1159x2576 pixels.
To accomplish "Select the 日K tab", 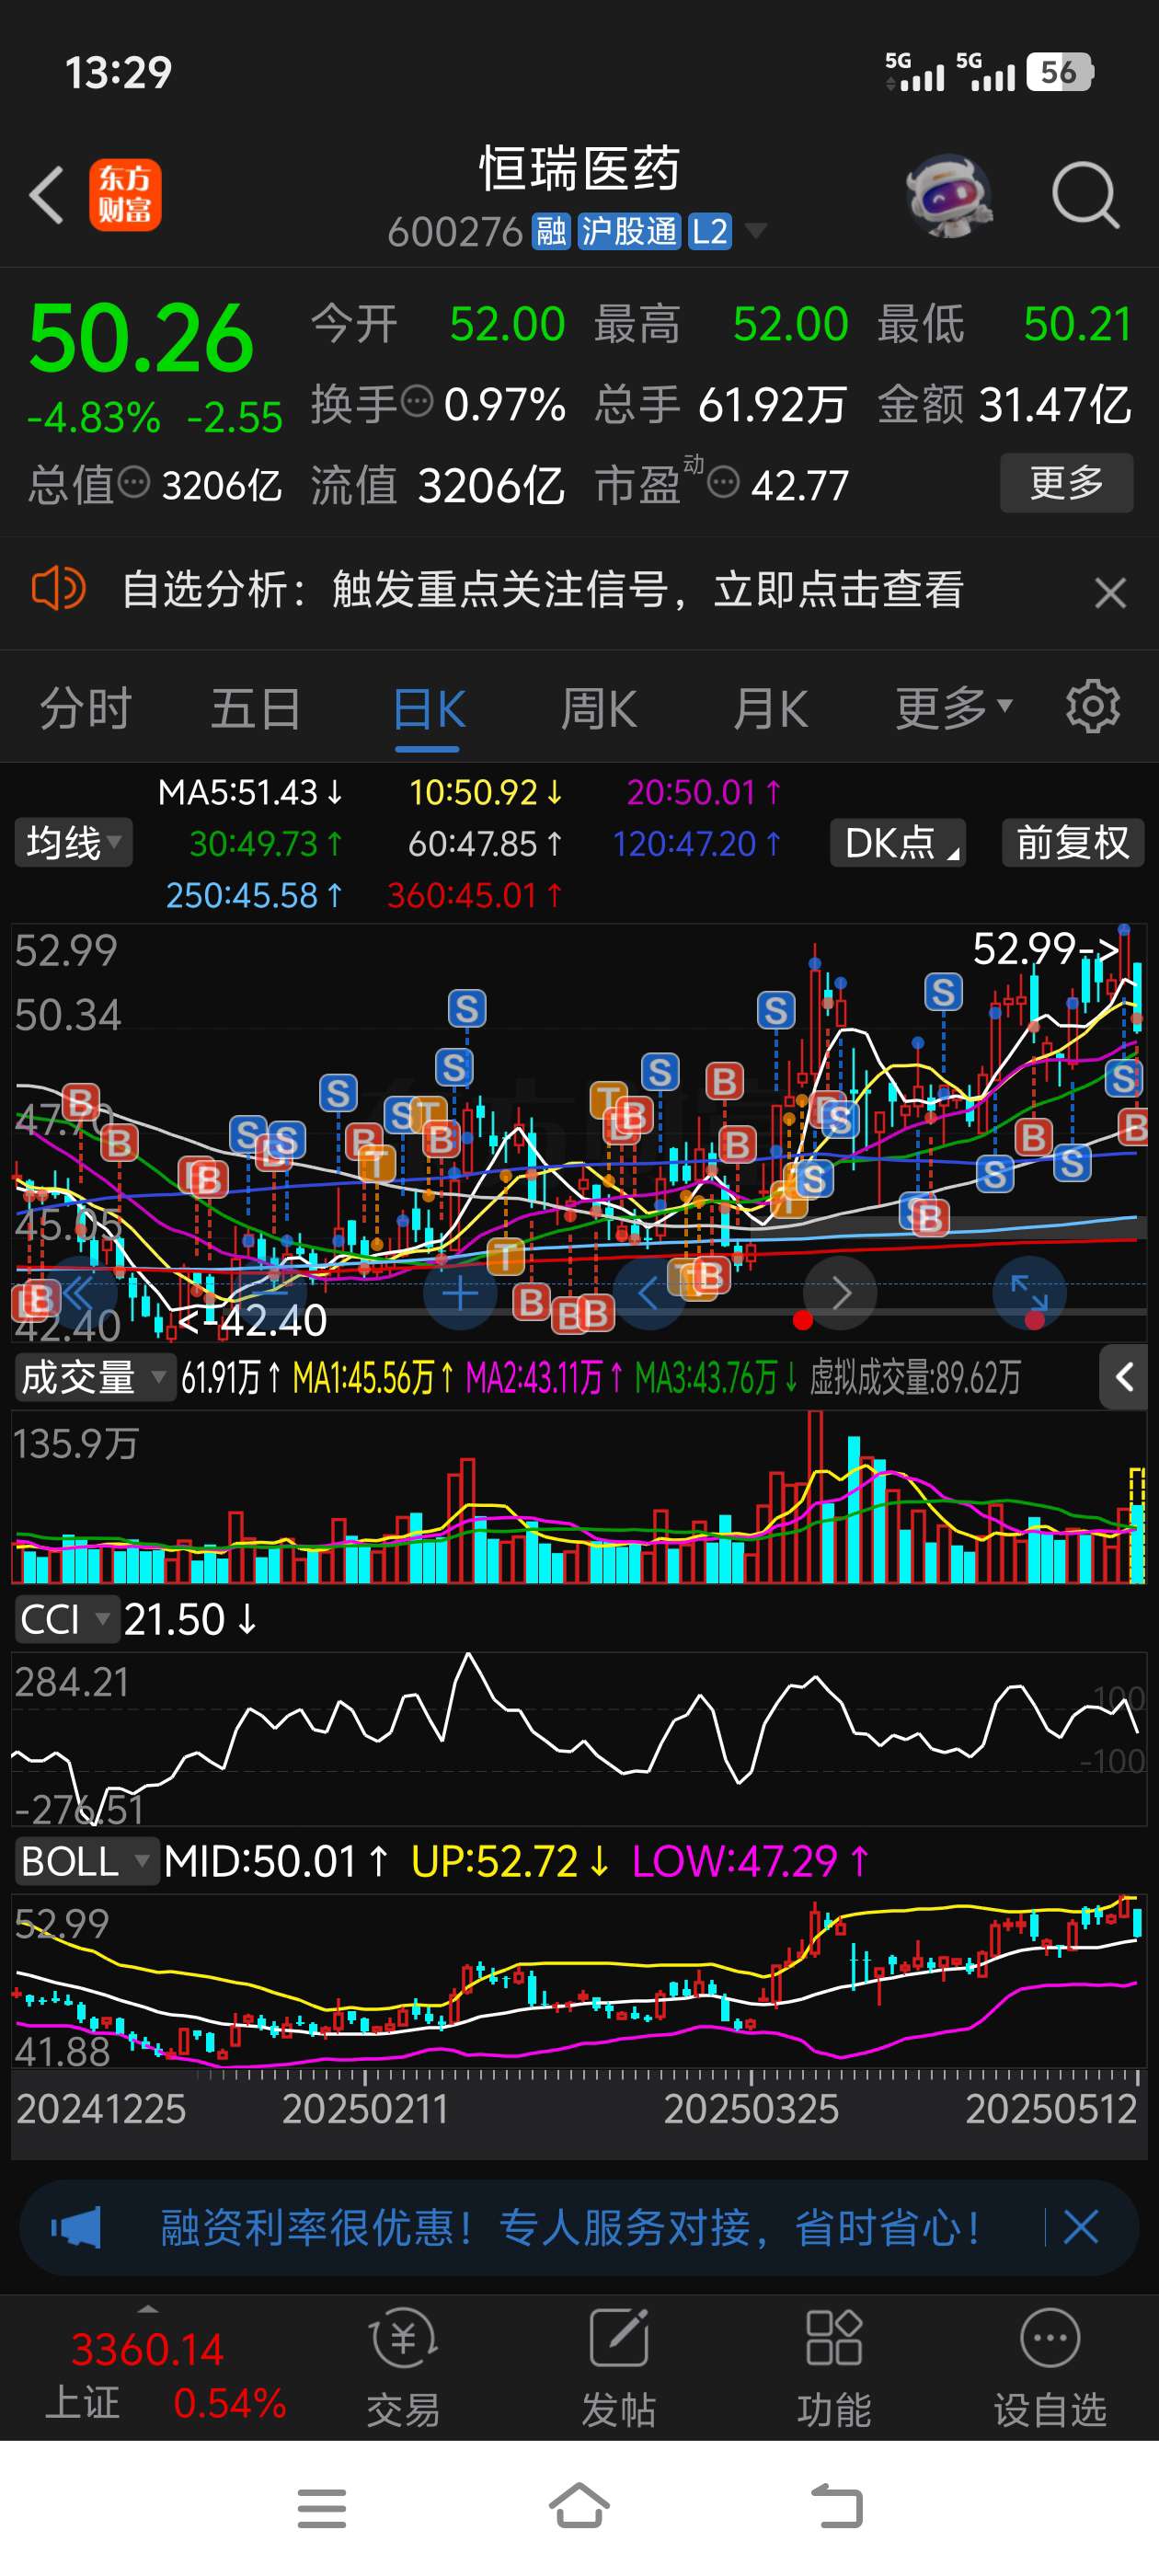I will tap(428, 711).
